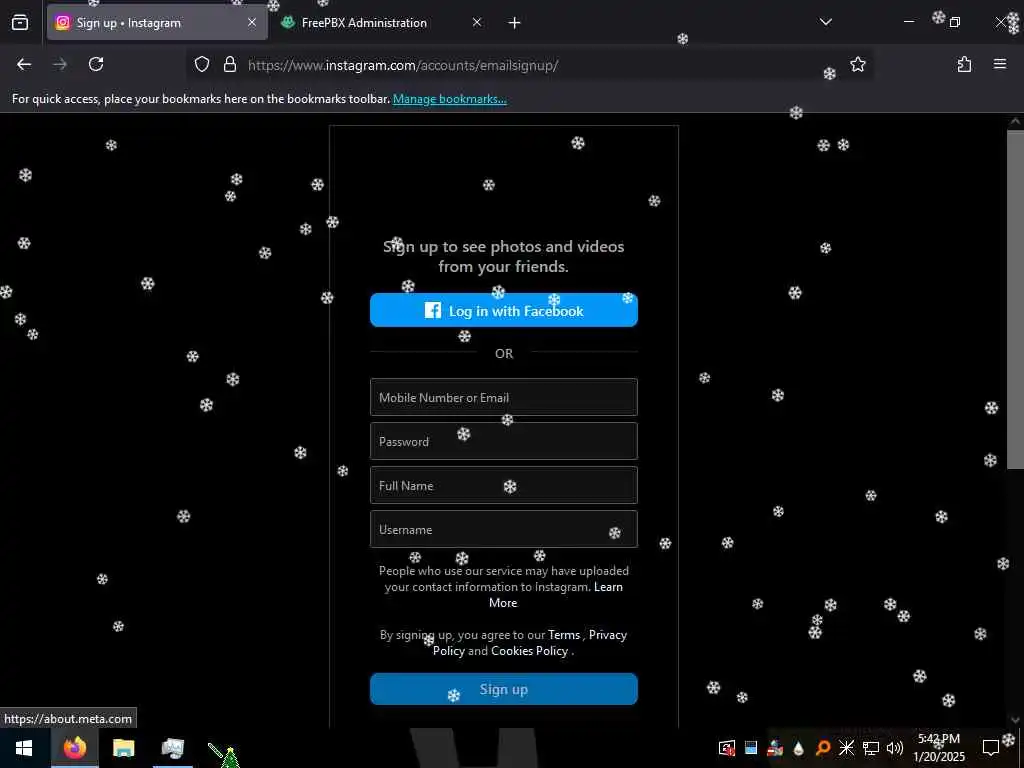Reload the Instagram page

pyautogui.click(x=96, y=64)
